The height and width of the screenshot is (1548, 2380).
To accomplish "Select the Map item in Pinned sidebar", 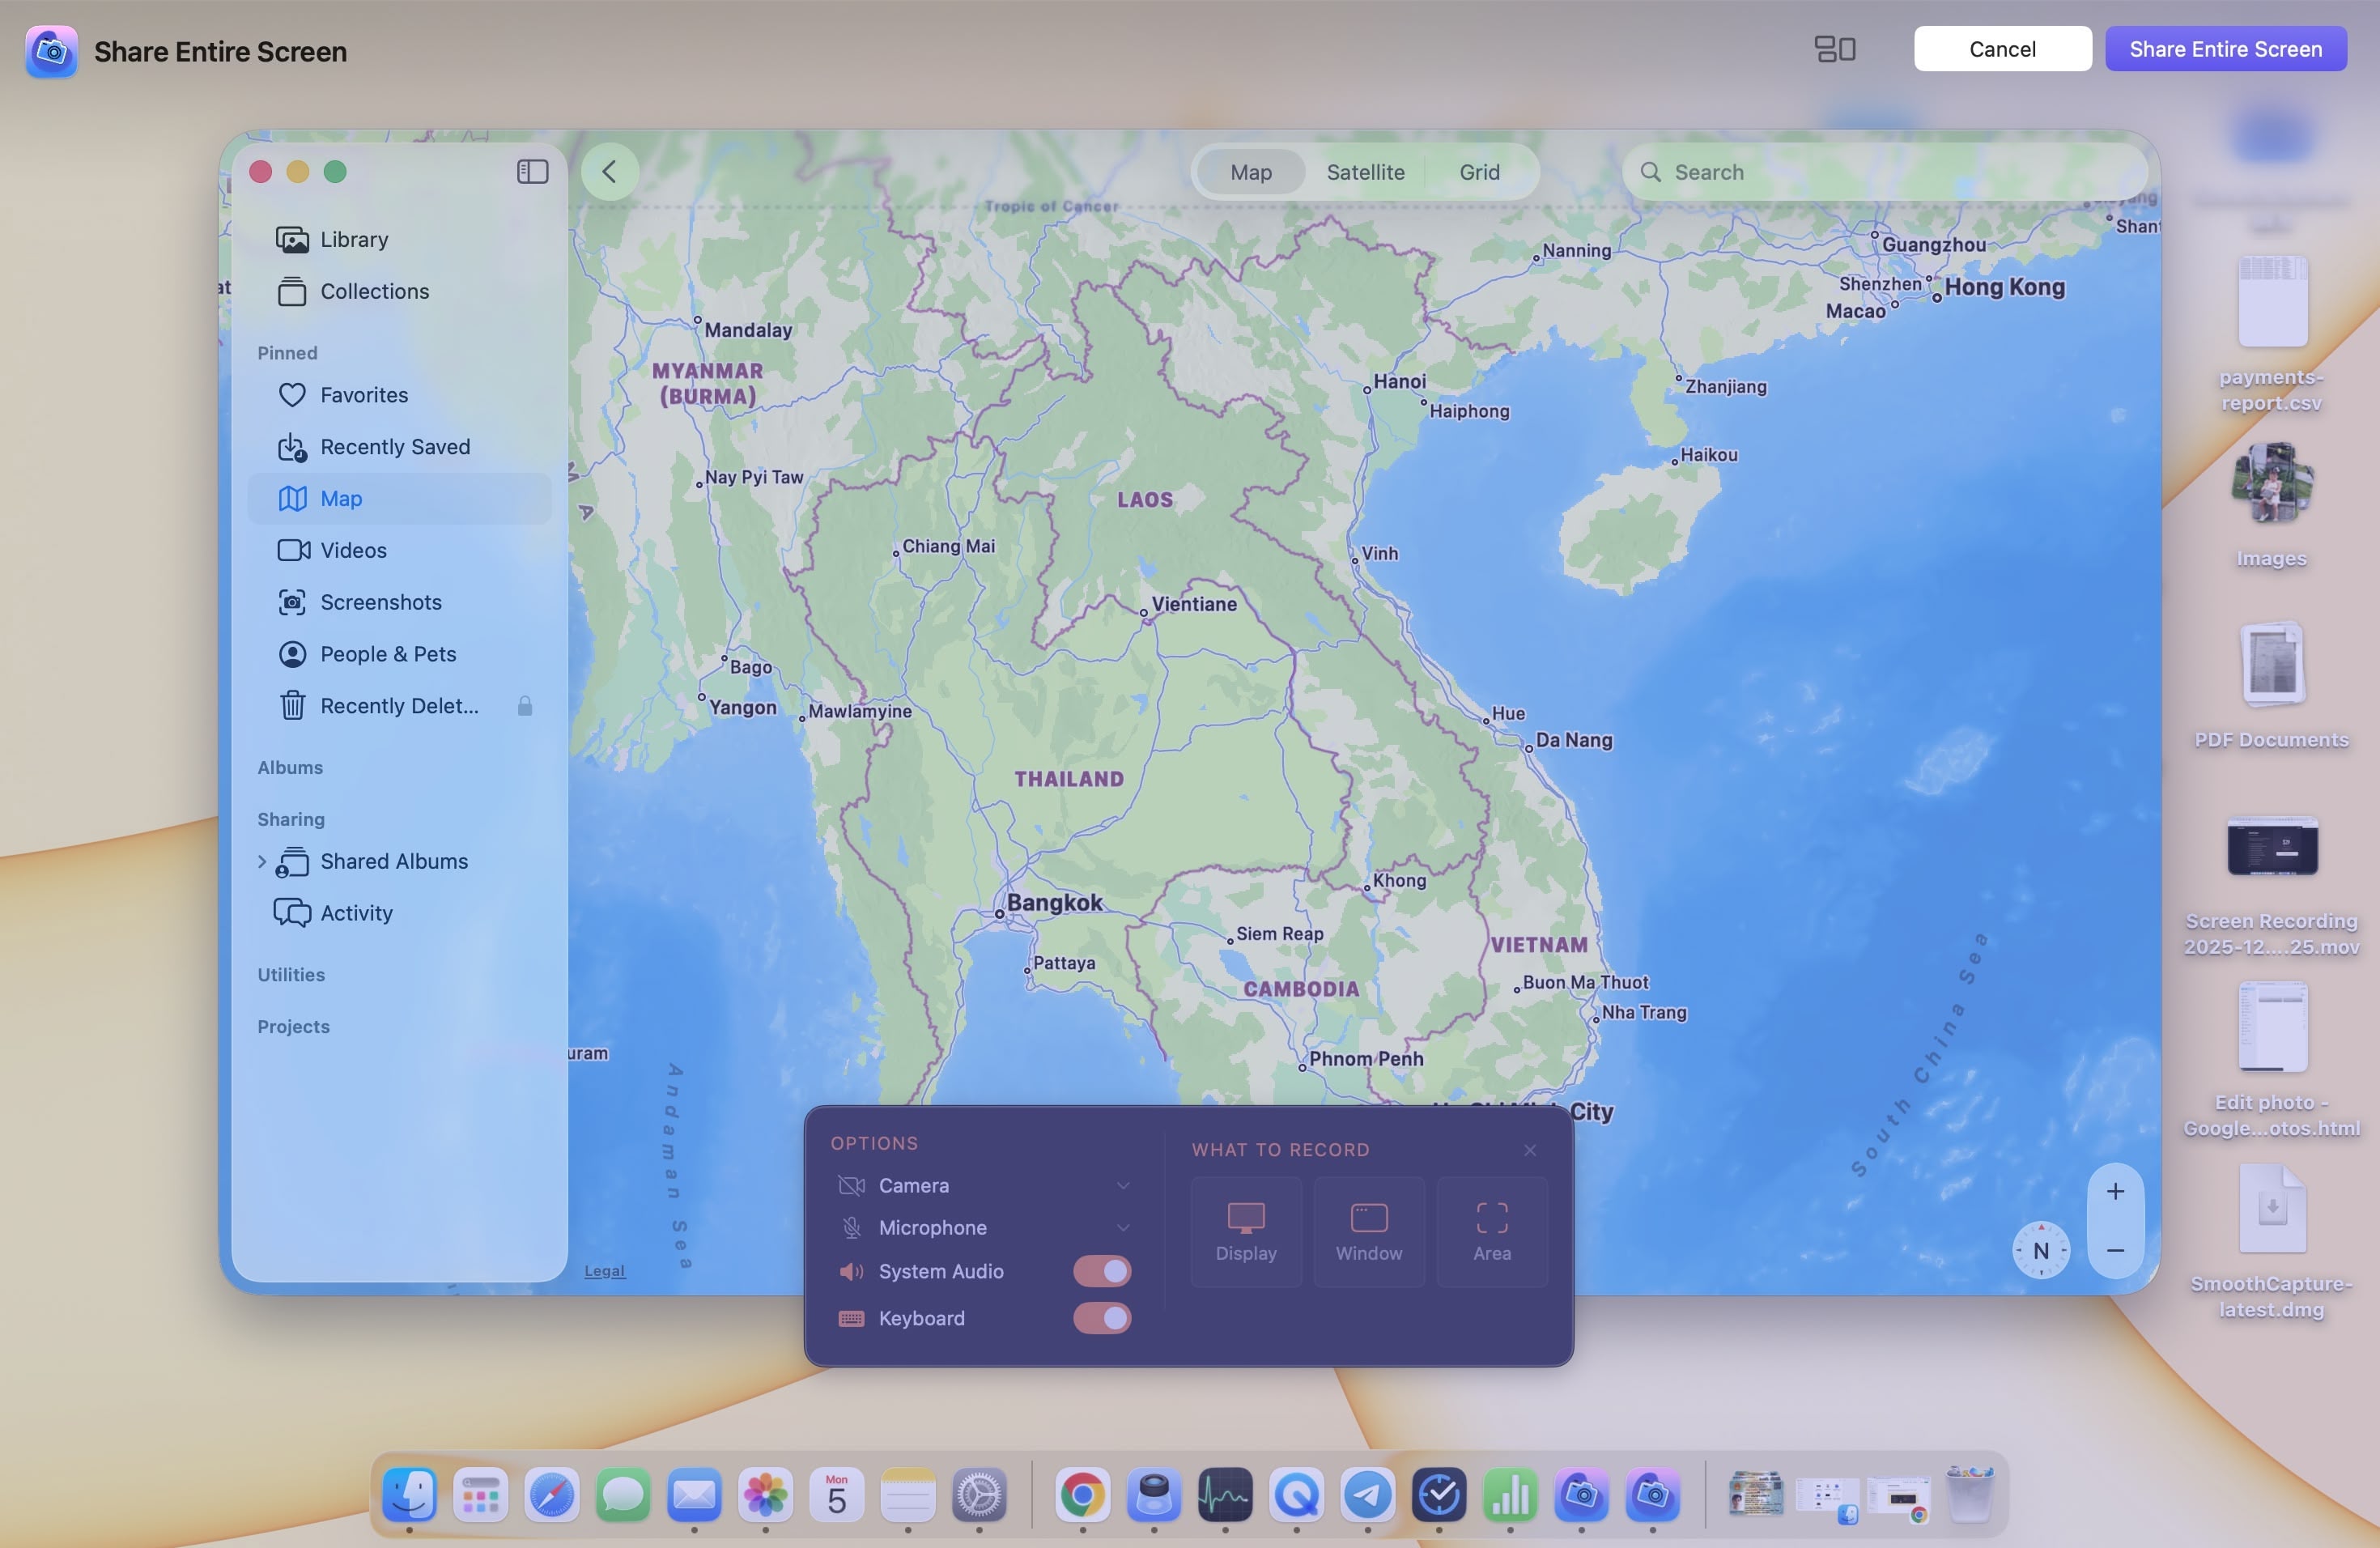I will [399, 499].
